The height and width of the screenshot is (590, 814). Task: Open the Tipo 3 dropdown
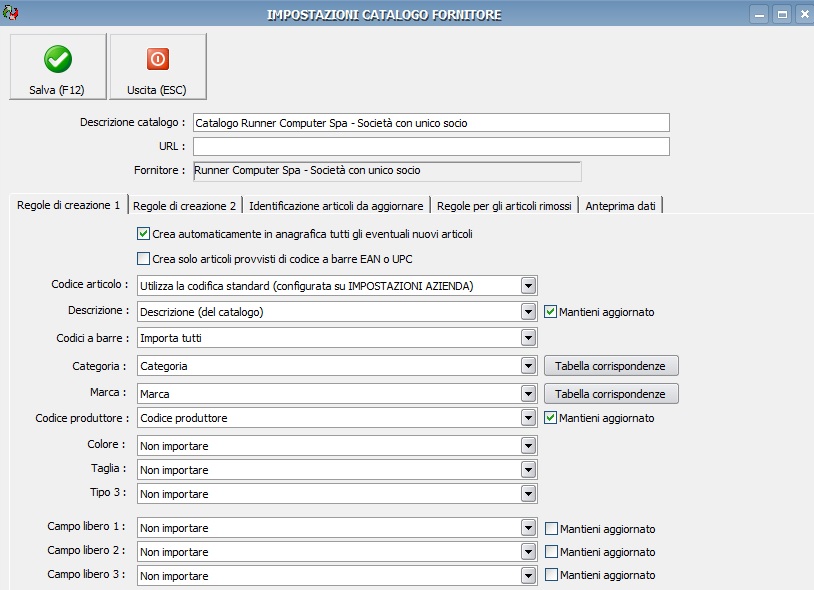[528, 493]
